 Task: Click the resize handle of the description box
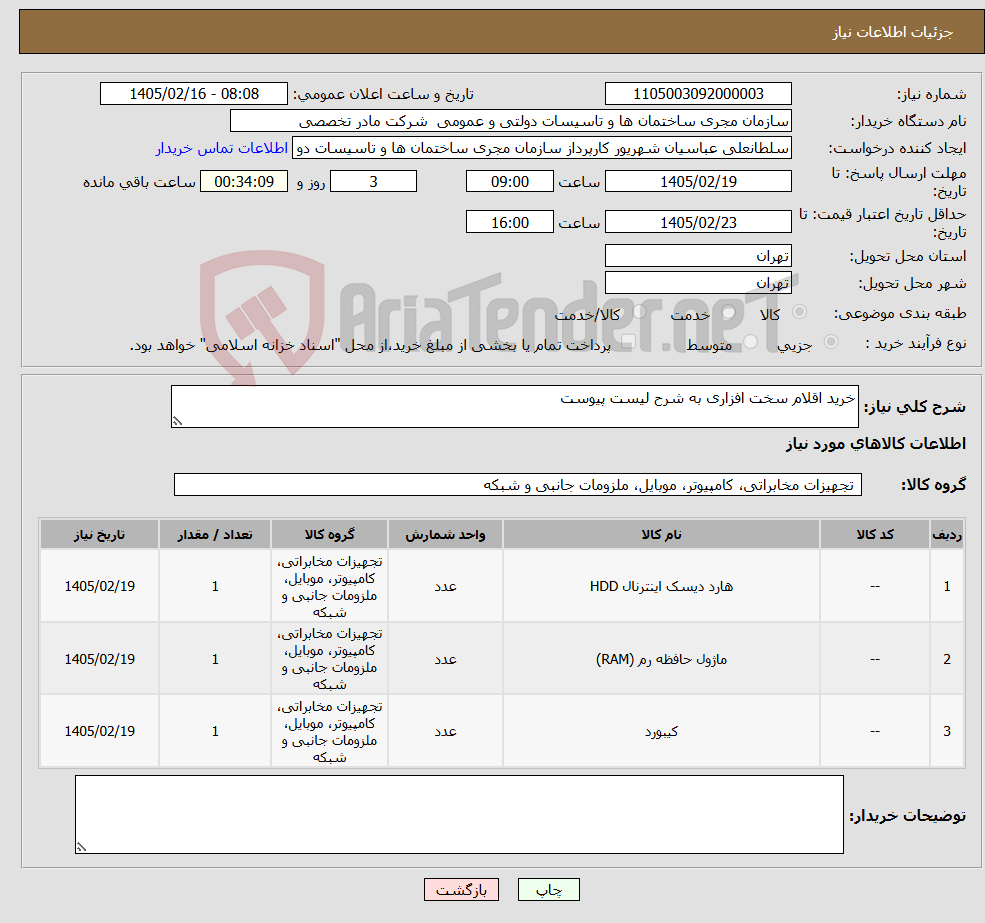(x=177, y=422)
